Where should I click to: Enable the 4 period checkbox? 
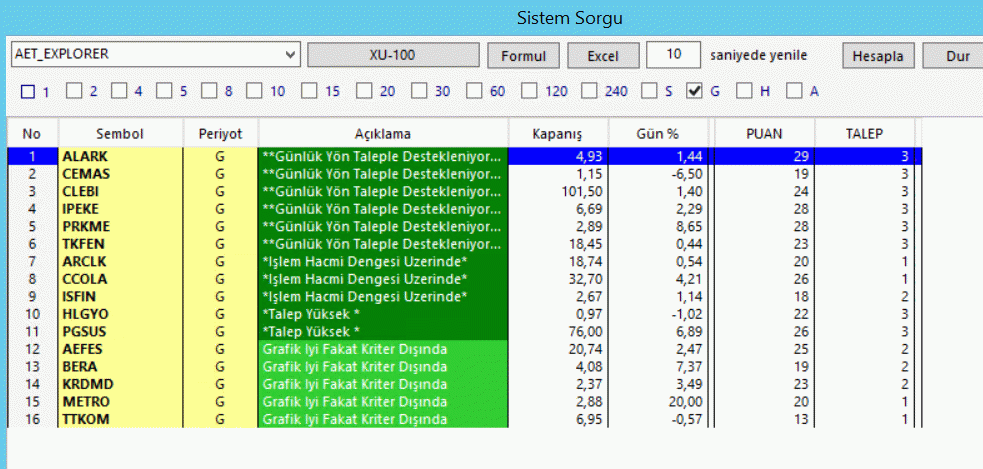tap(119, 92)
